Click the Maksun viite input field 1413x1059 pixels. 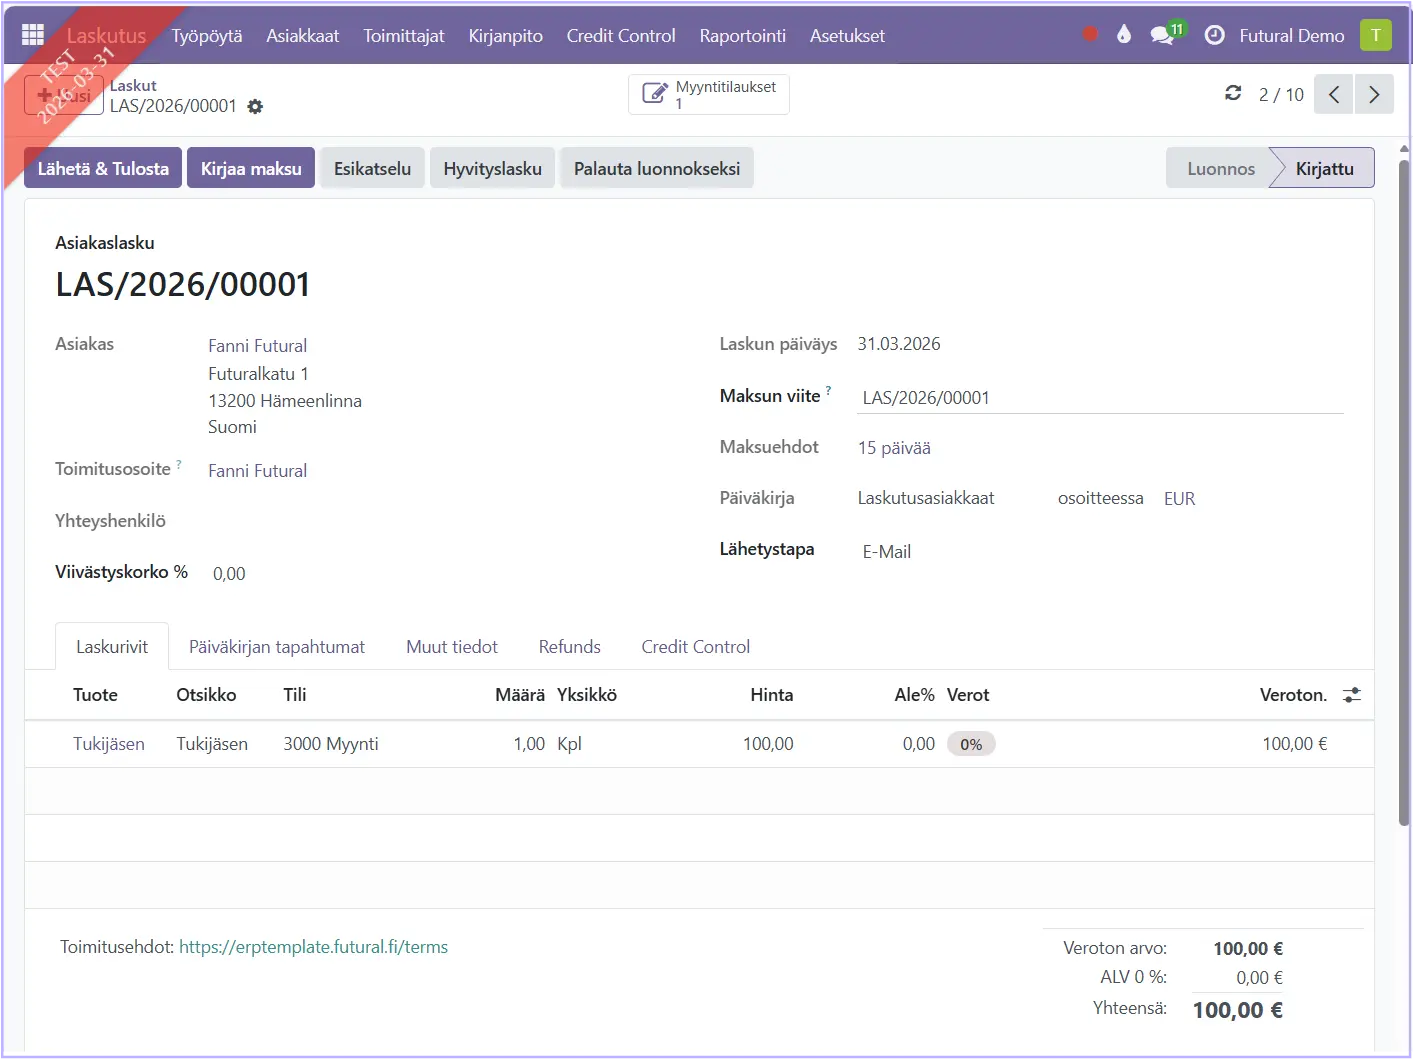tap(1100, 398)
